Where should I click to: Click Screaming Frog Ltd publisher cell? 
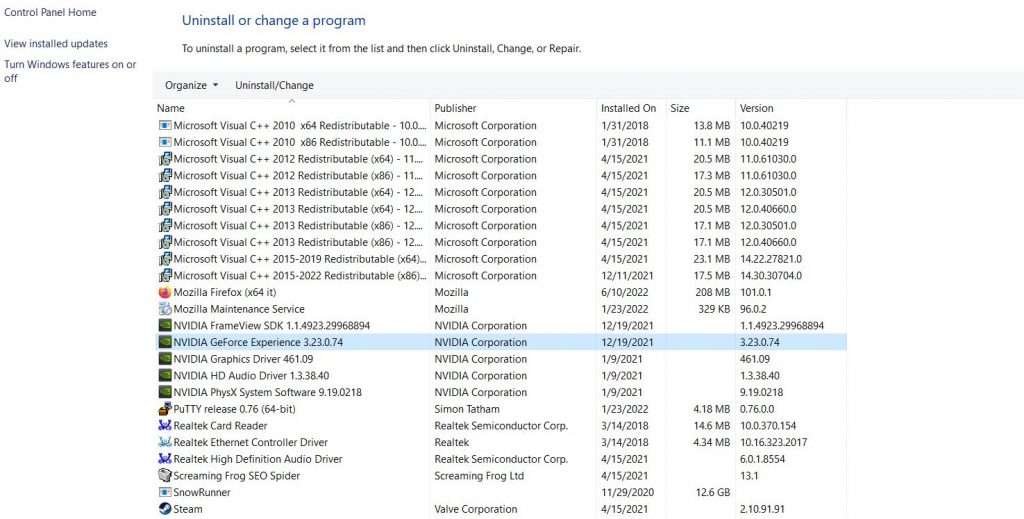coord(479,476)
